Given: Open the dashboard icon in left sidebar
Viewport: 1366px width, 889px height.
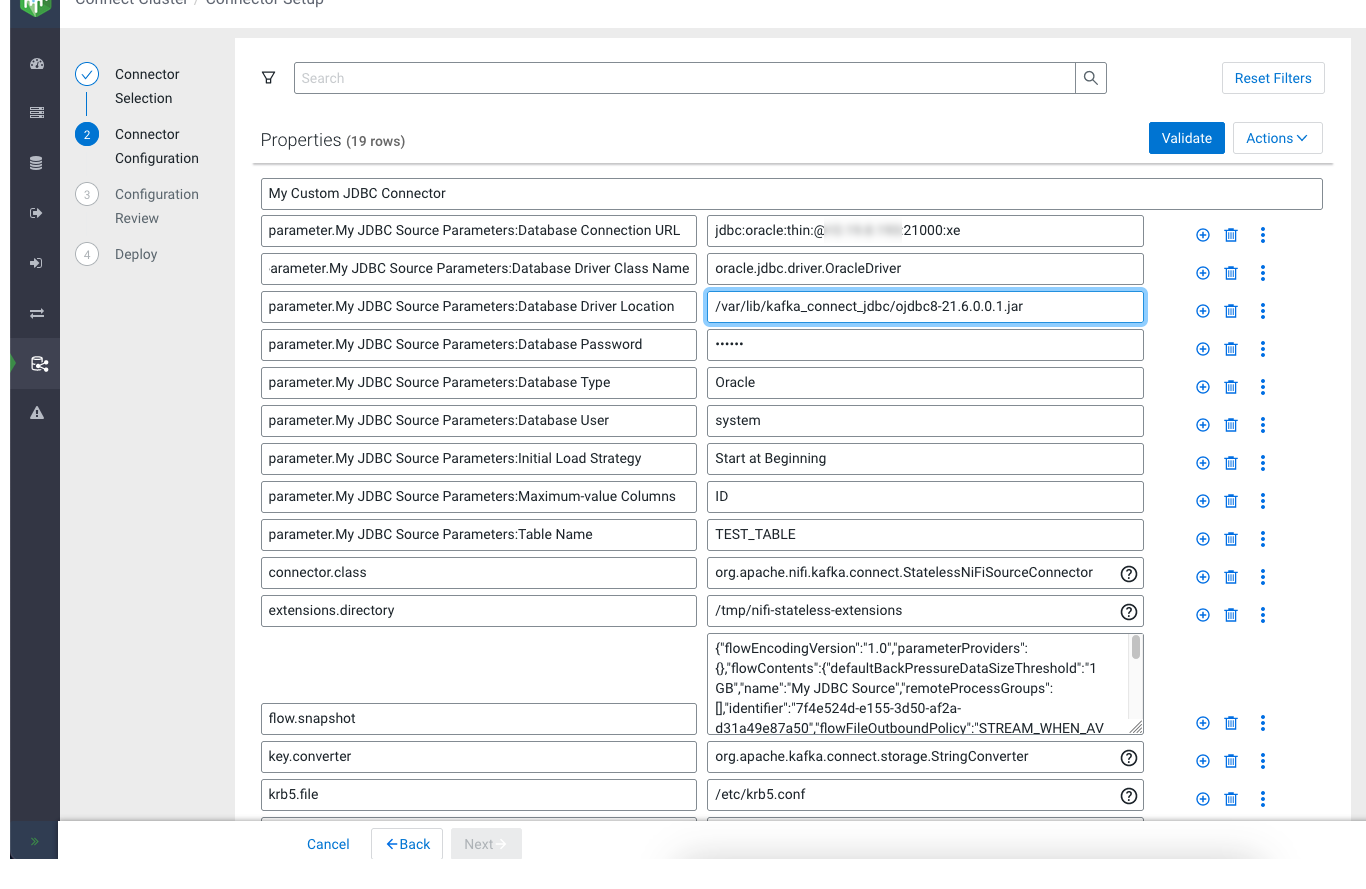Looking at the screenshot, I should [37, 64].
